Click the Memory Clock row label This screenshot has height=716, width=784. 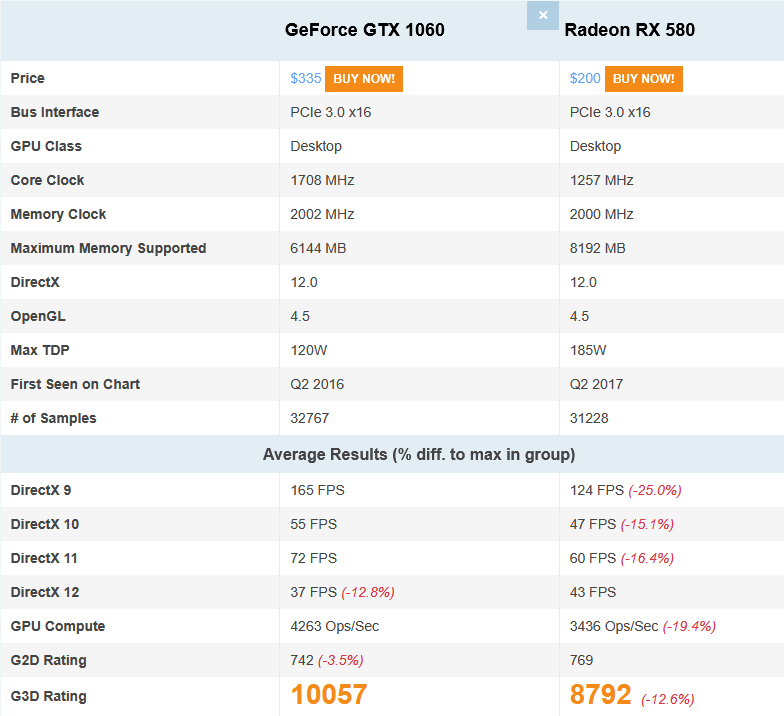(58, 214)
